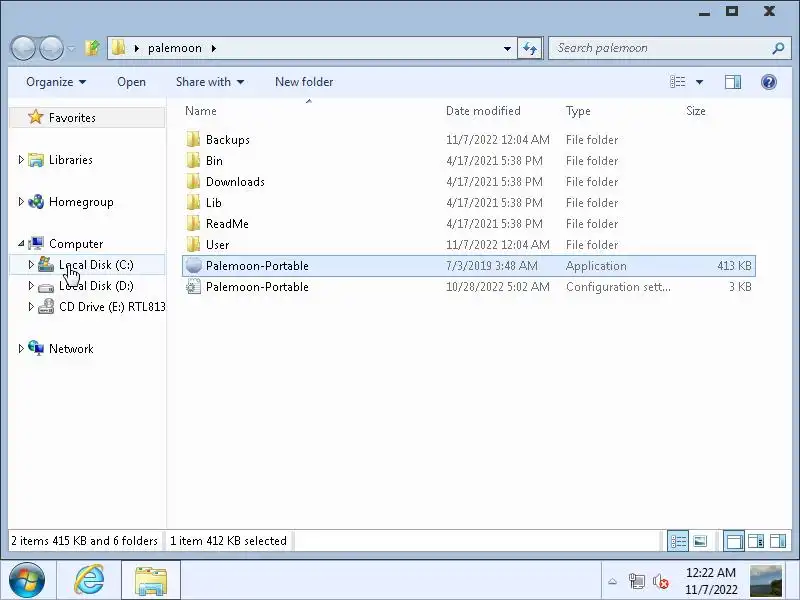Go back with the Back arrow button
Image resolution: width=800 pixels, height=600 pixels.
23,48
